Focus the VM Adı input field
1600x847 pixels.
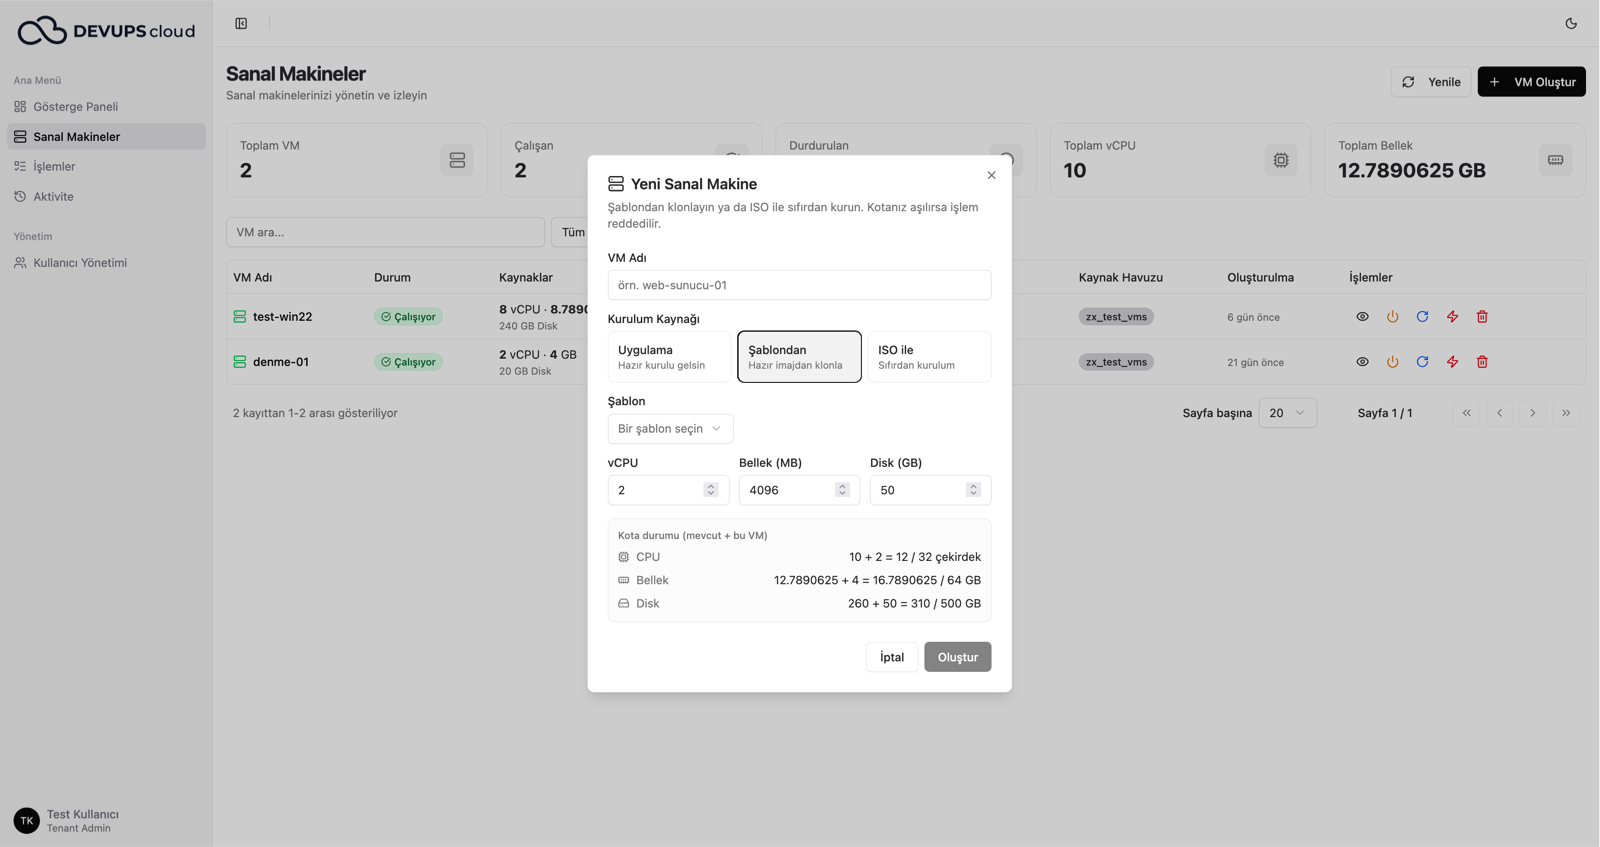click(799, 285)
